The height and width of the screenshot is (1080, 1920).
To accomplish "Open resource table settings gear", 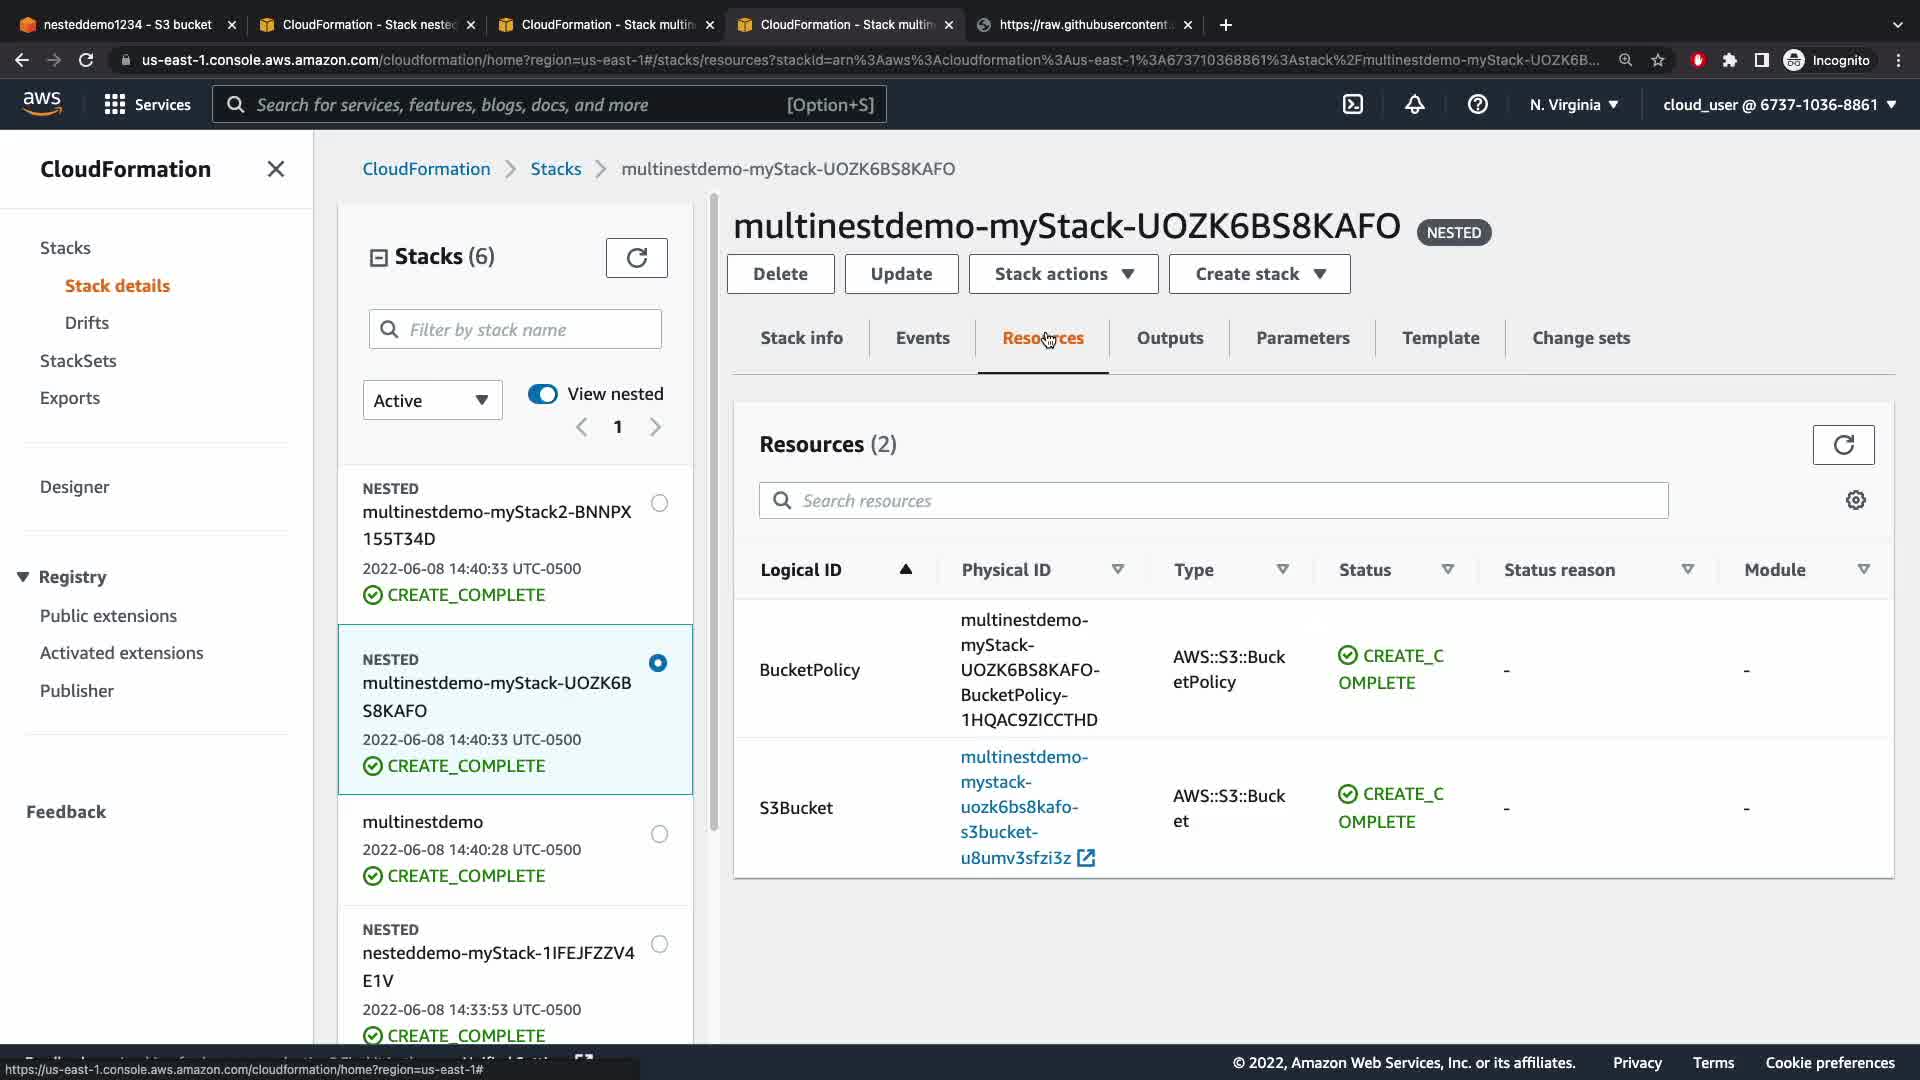I will click(1855, 500).
